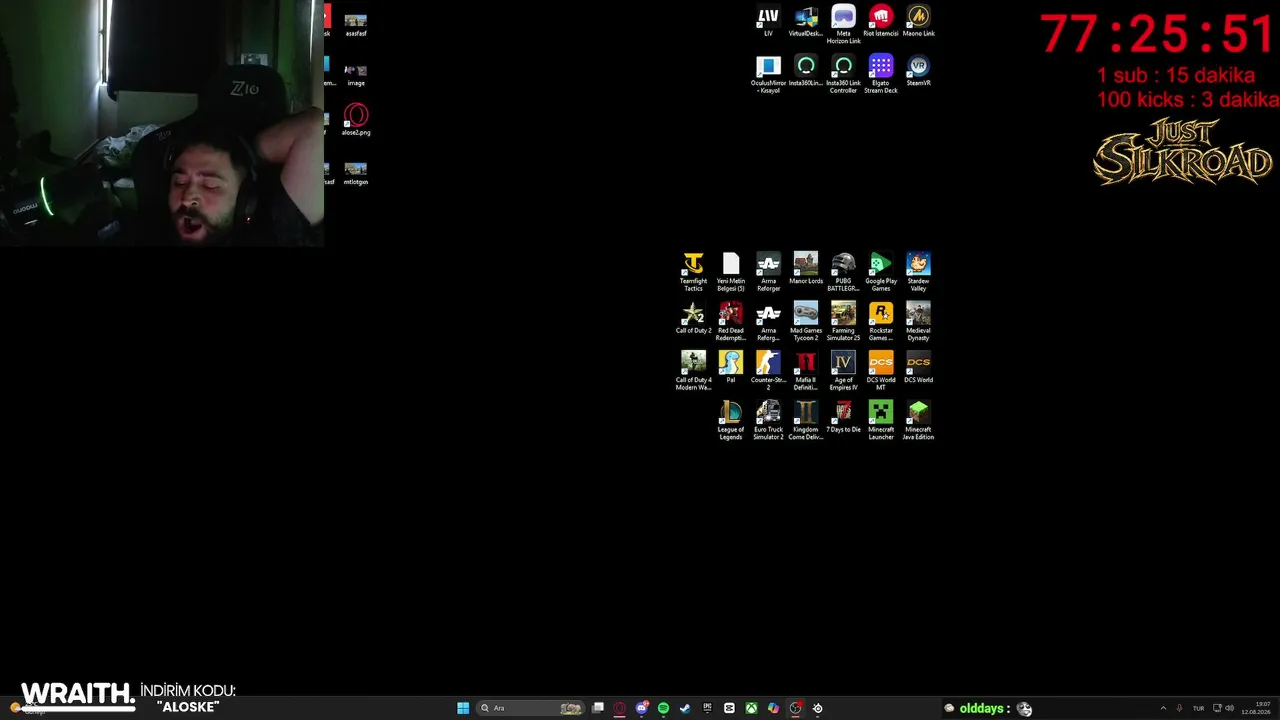Switch the TUR keyboard language indicator
1280x720 pixels.
[1198, 708]
